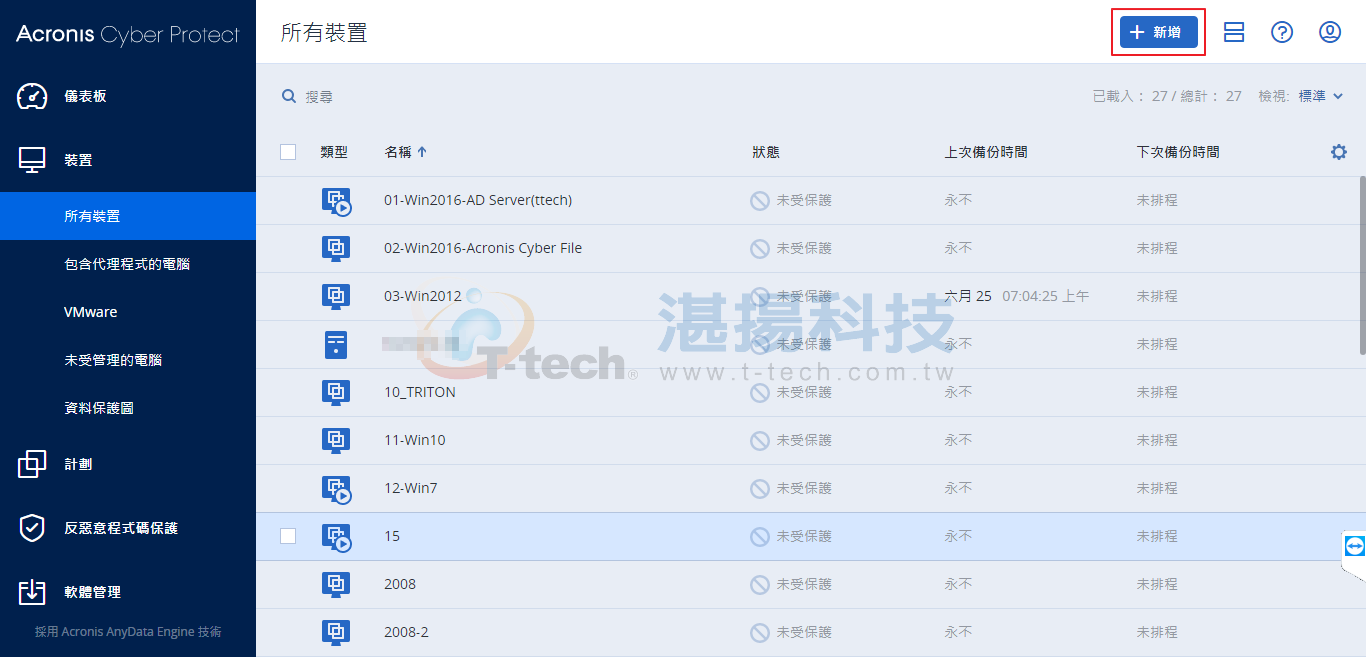Viewport: 1366px width, 657px height.
Task: Click the dashboard gauge icon in sidebar
Action: (x=32, y=96)
